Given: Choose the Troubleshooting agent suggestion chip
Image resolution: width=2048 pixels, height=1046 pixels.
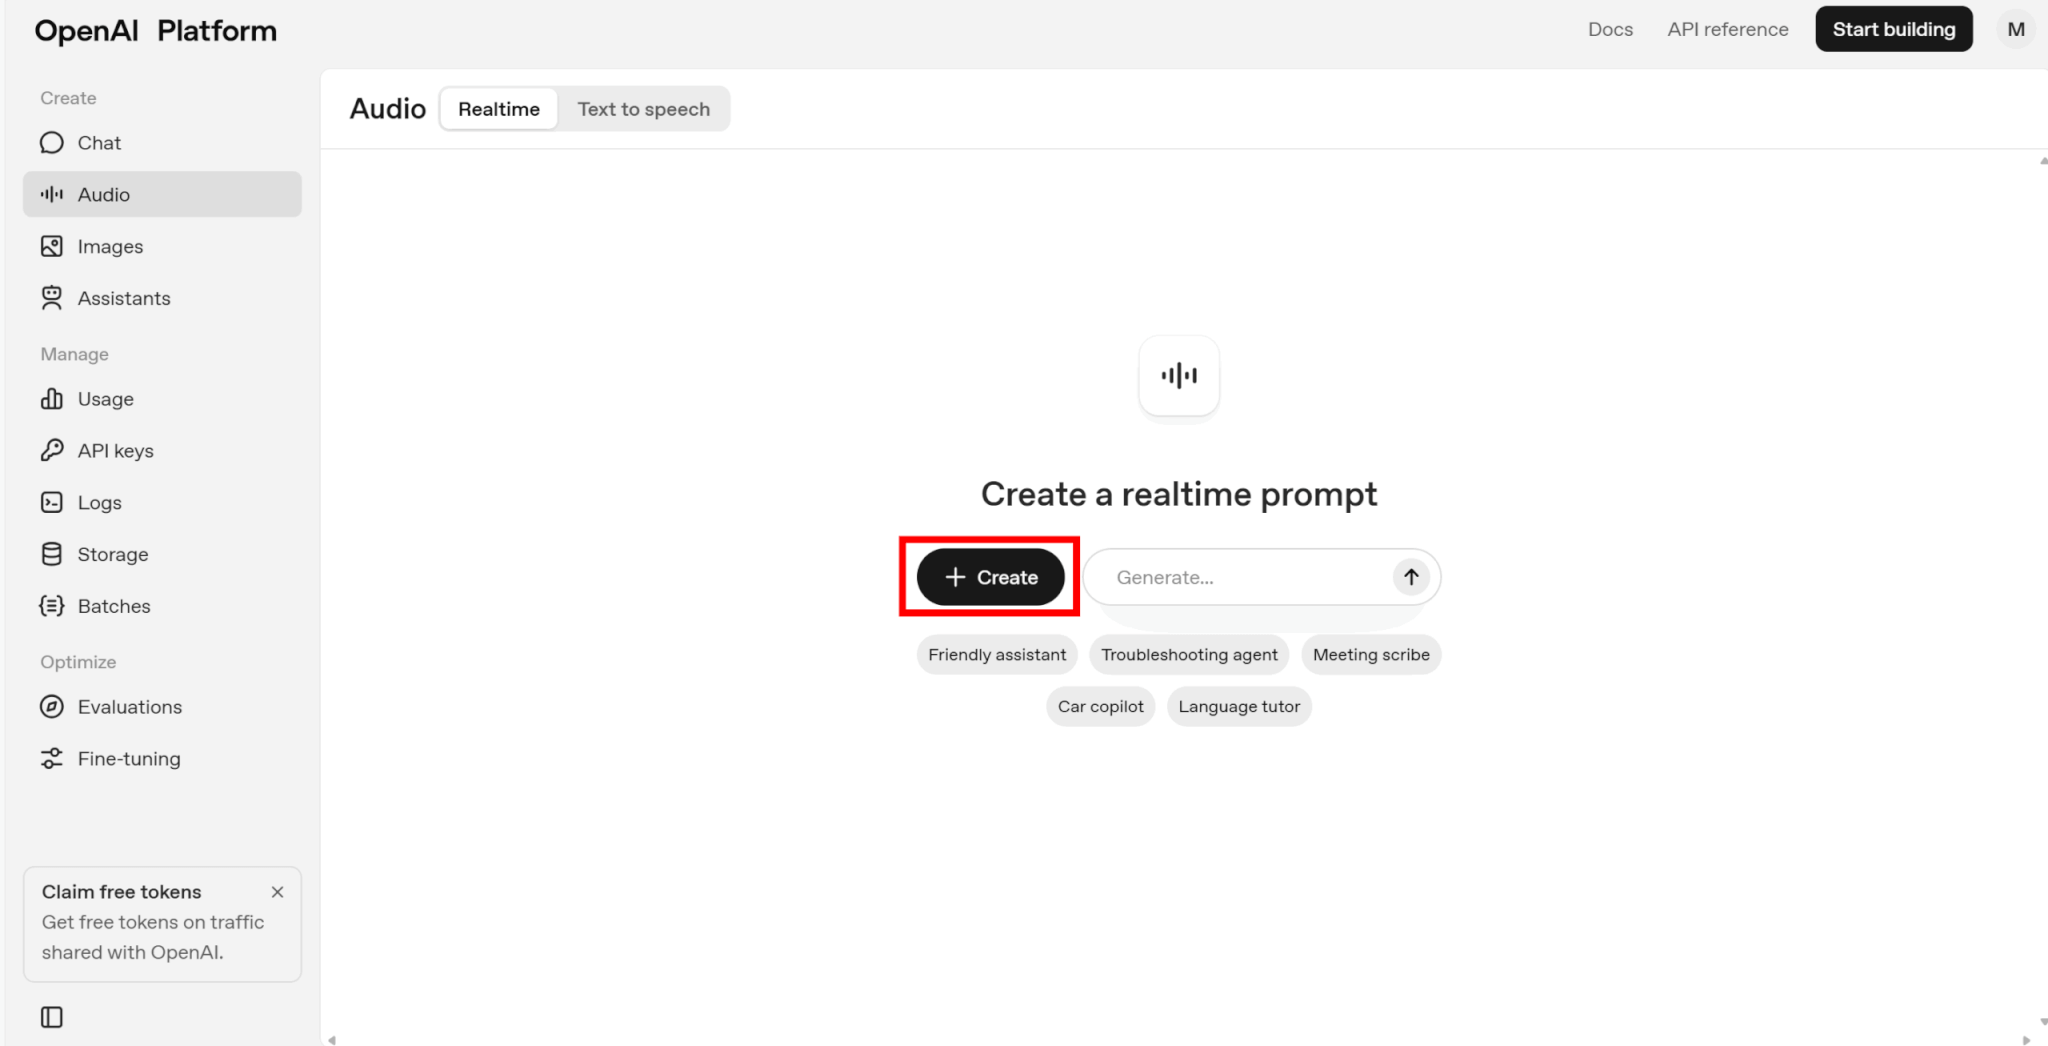Looking at the screenshot, I should coord(1189,655).
